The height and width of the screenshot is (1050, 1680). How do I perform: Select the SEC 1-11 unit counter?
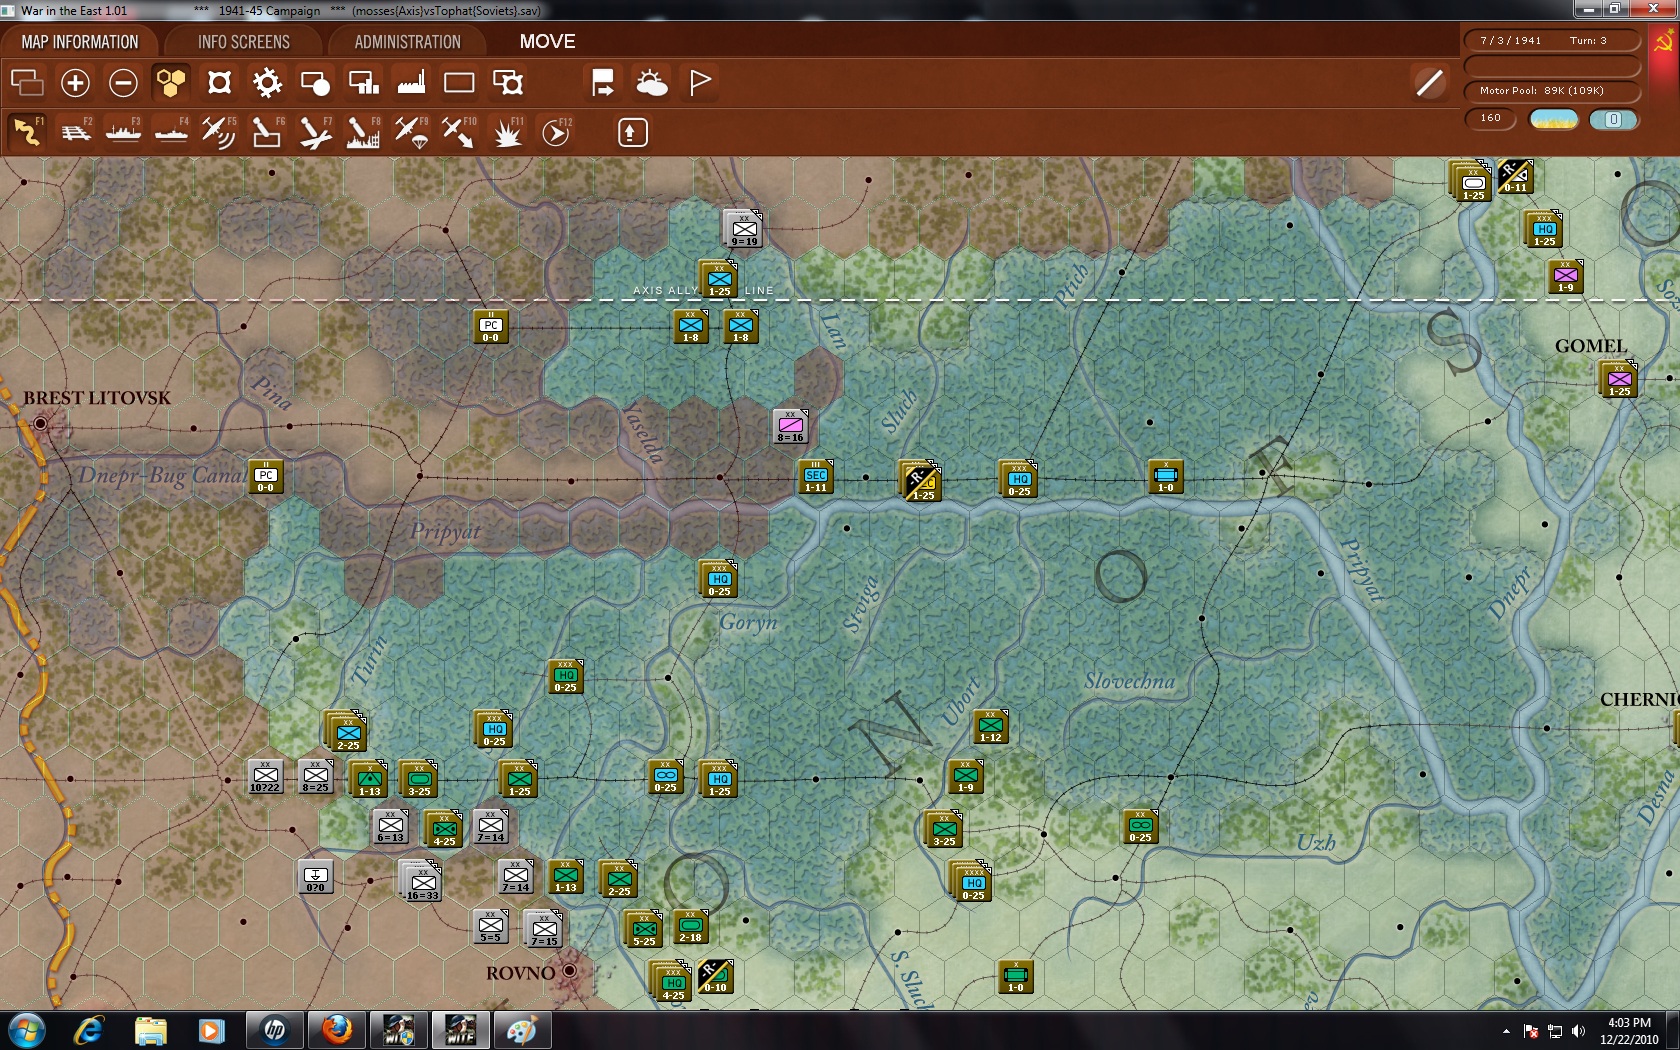(x=816, y=477)
